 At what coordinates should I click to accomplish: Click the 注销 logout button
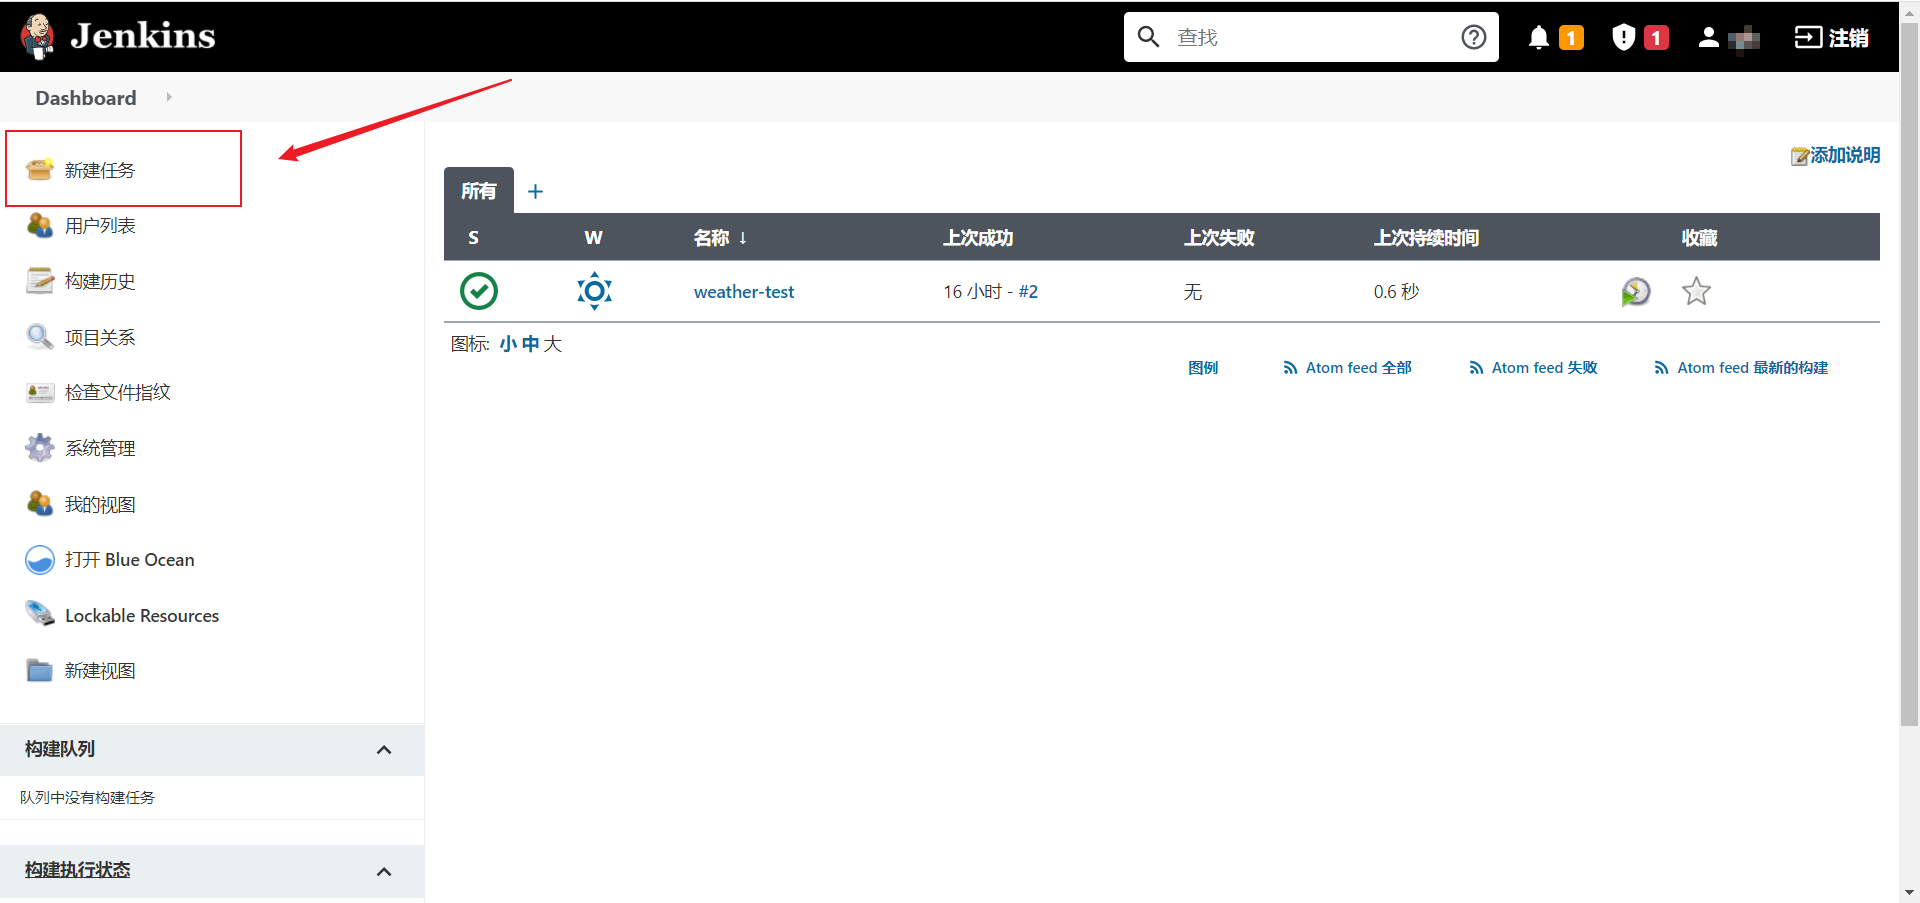click(1831, 38)
